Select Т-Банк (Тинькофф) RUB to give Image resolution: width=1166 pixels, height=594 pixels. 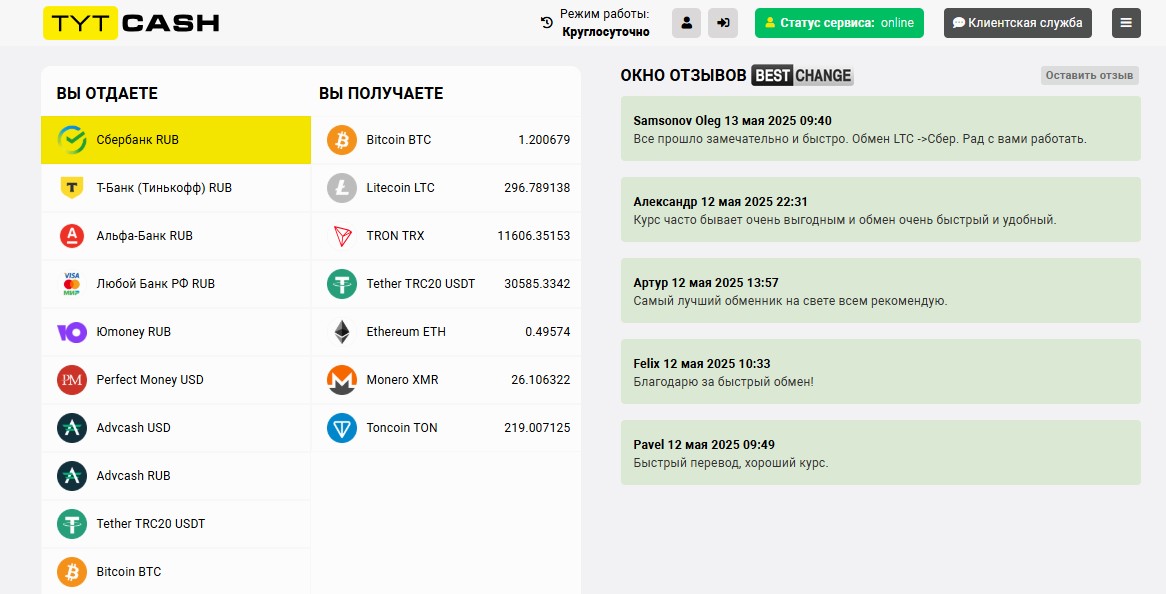175,187
